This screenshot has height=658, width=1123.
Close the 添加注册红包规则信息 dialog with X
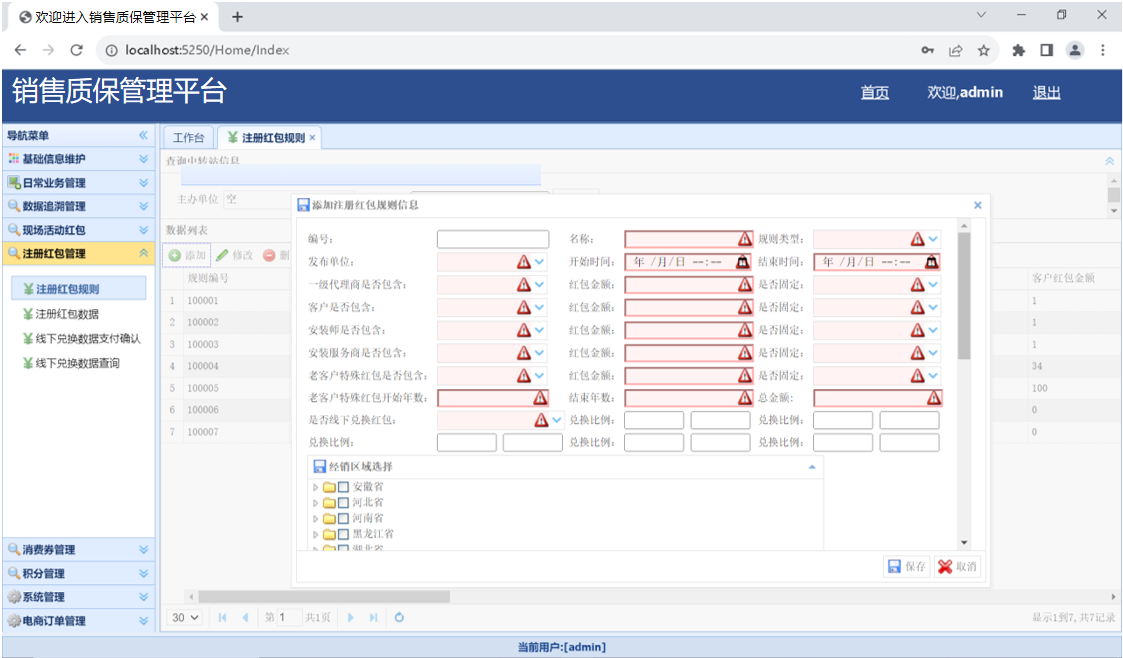(978, 205)
